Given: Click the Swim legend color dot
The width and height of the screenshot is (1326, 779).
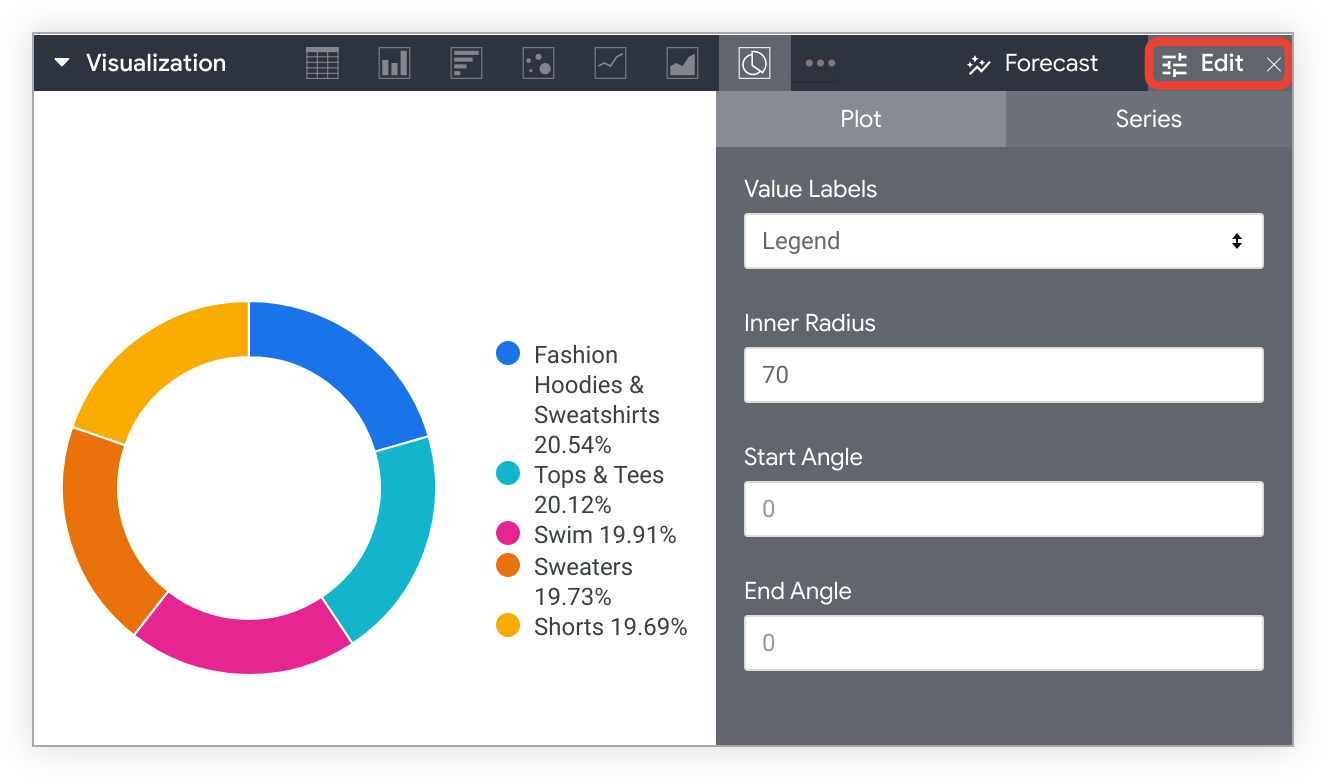Looking at the screenshot, I should [507, 532].
